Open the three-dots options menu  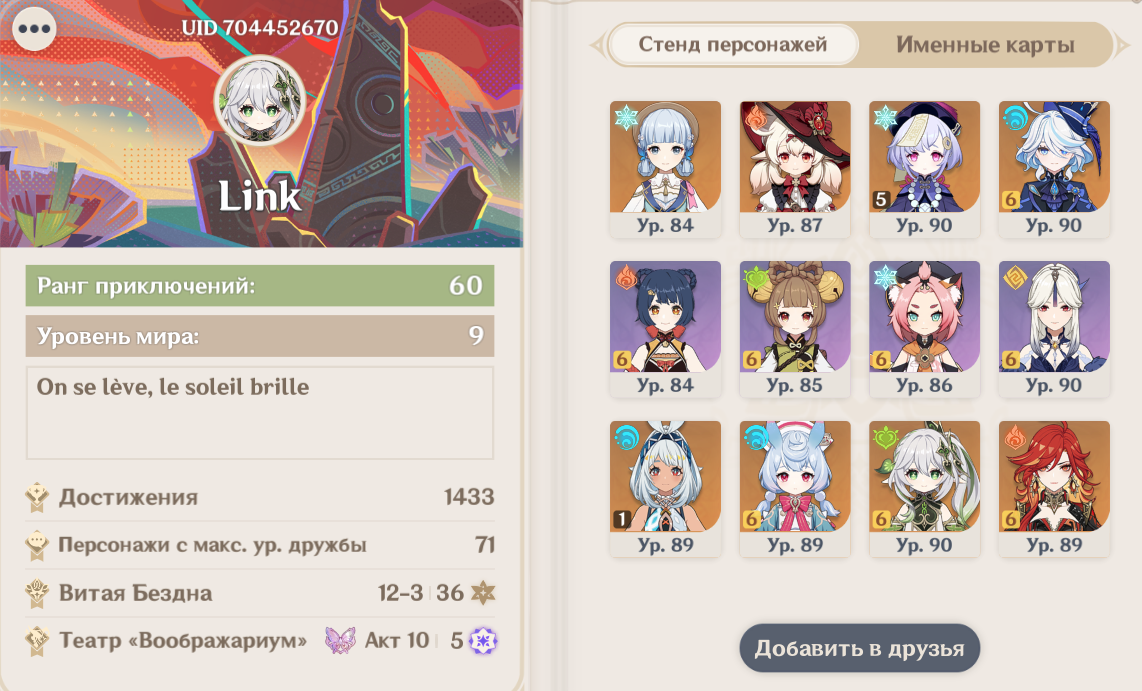pos(34,29)
